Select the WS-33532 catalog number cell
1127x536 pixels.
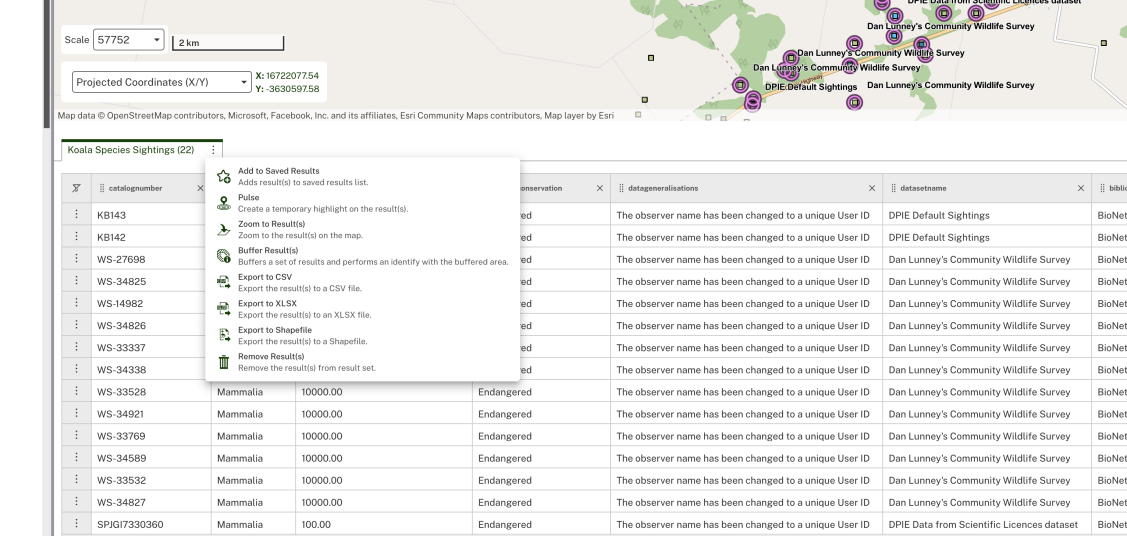pyautogui.click(x=151, y=480)
